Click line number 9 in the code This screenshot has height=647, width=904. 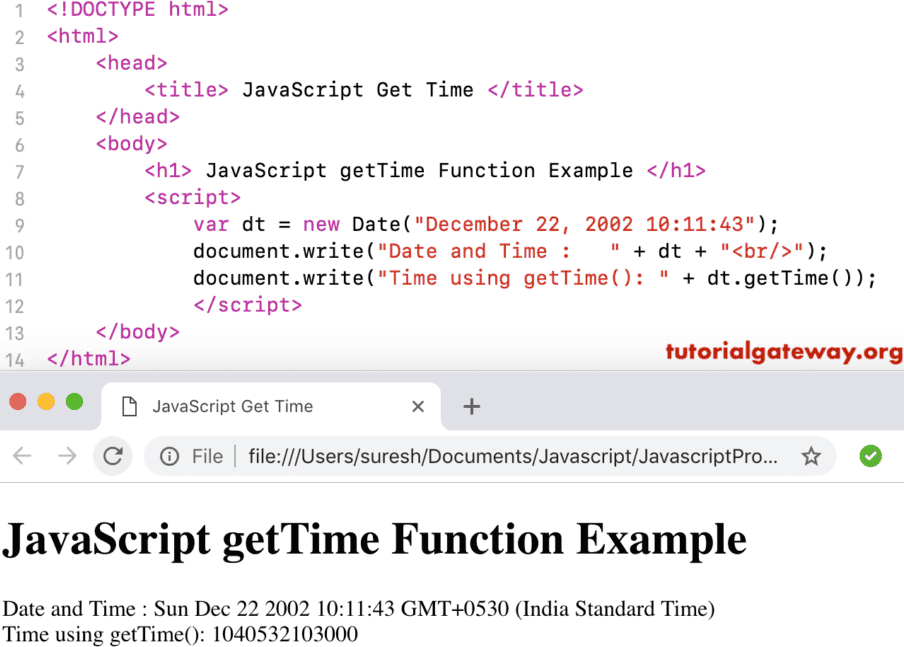click(x=19, y=224)
